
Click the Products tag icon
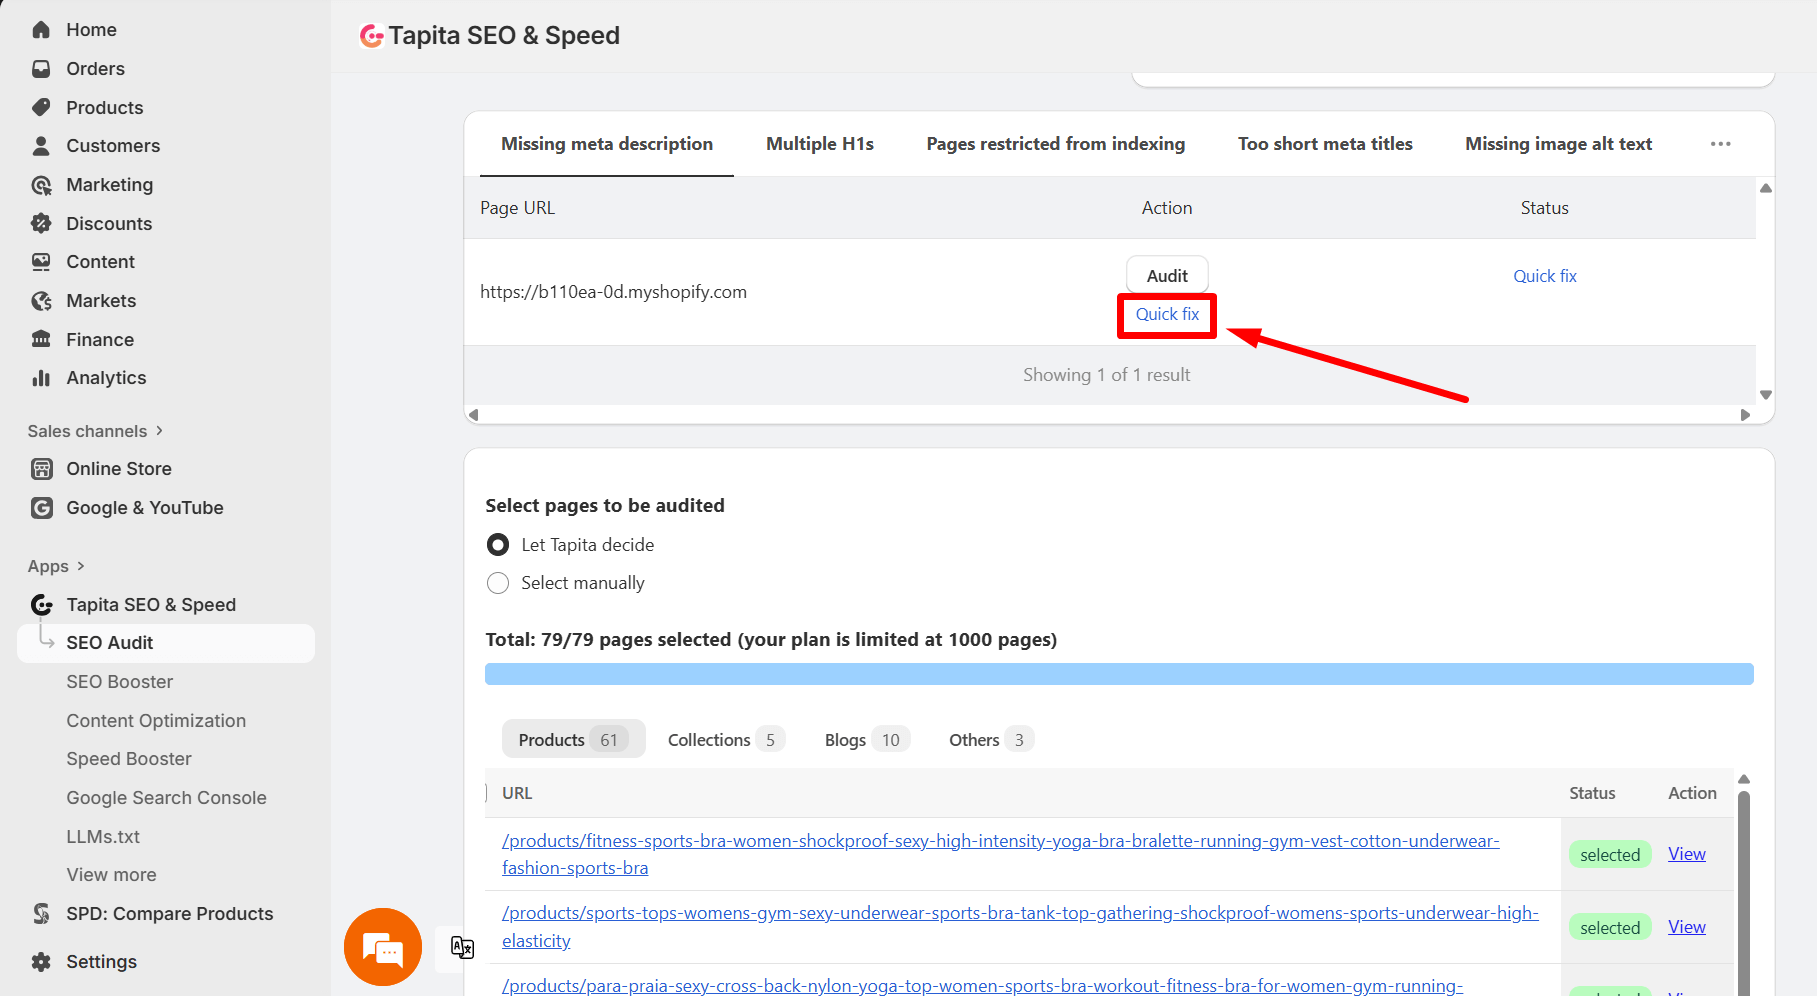click(41, 107)
